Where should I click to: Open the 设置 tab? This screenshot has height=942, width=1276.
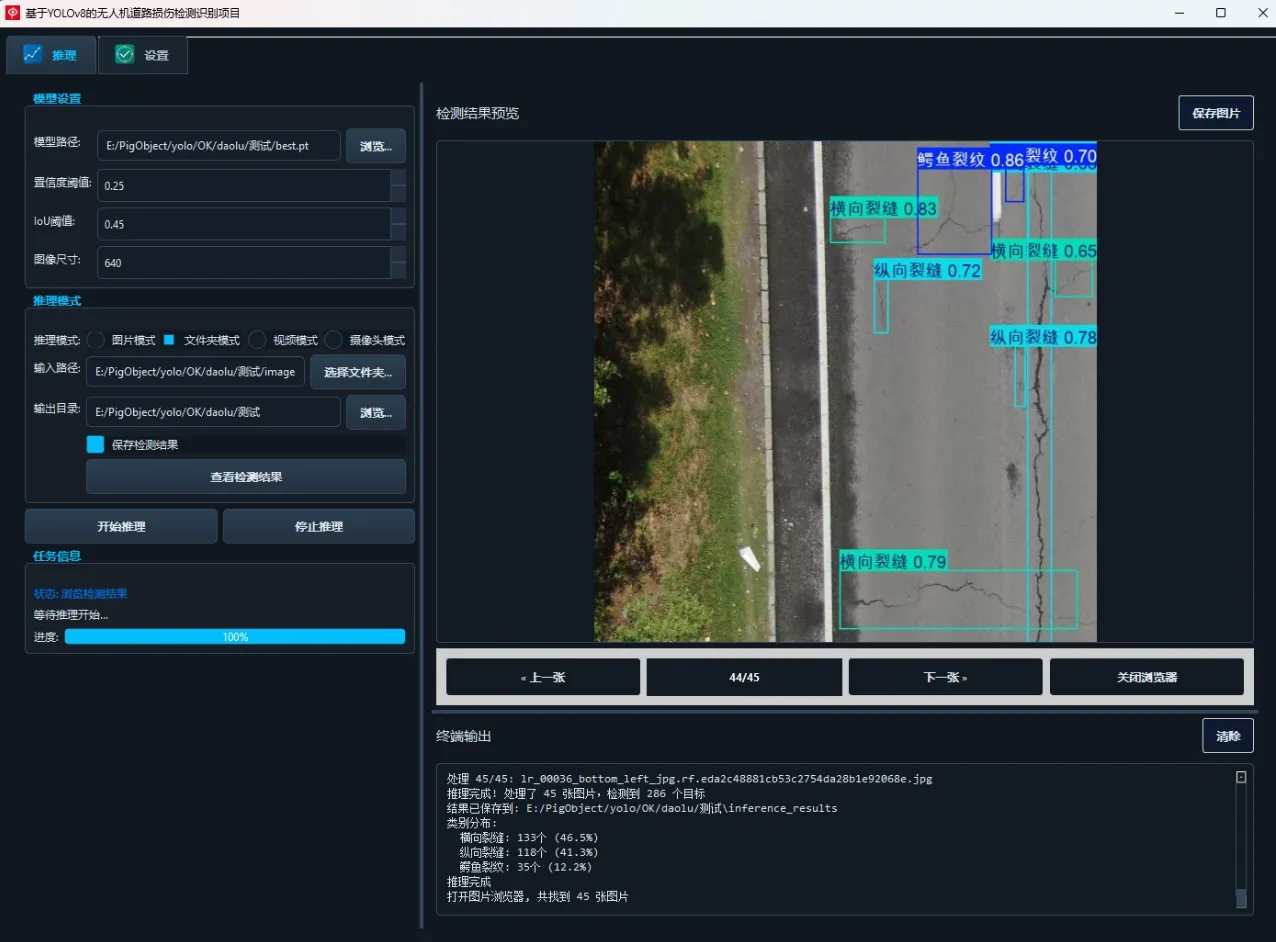click(142, 55)
